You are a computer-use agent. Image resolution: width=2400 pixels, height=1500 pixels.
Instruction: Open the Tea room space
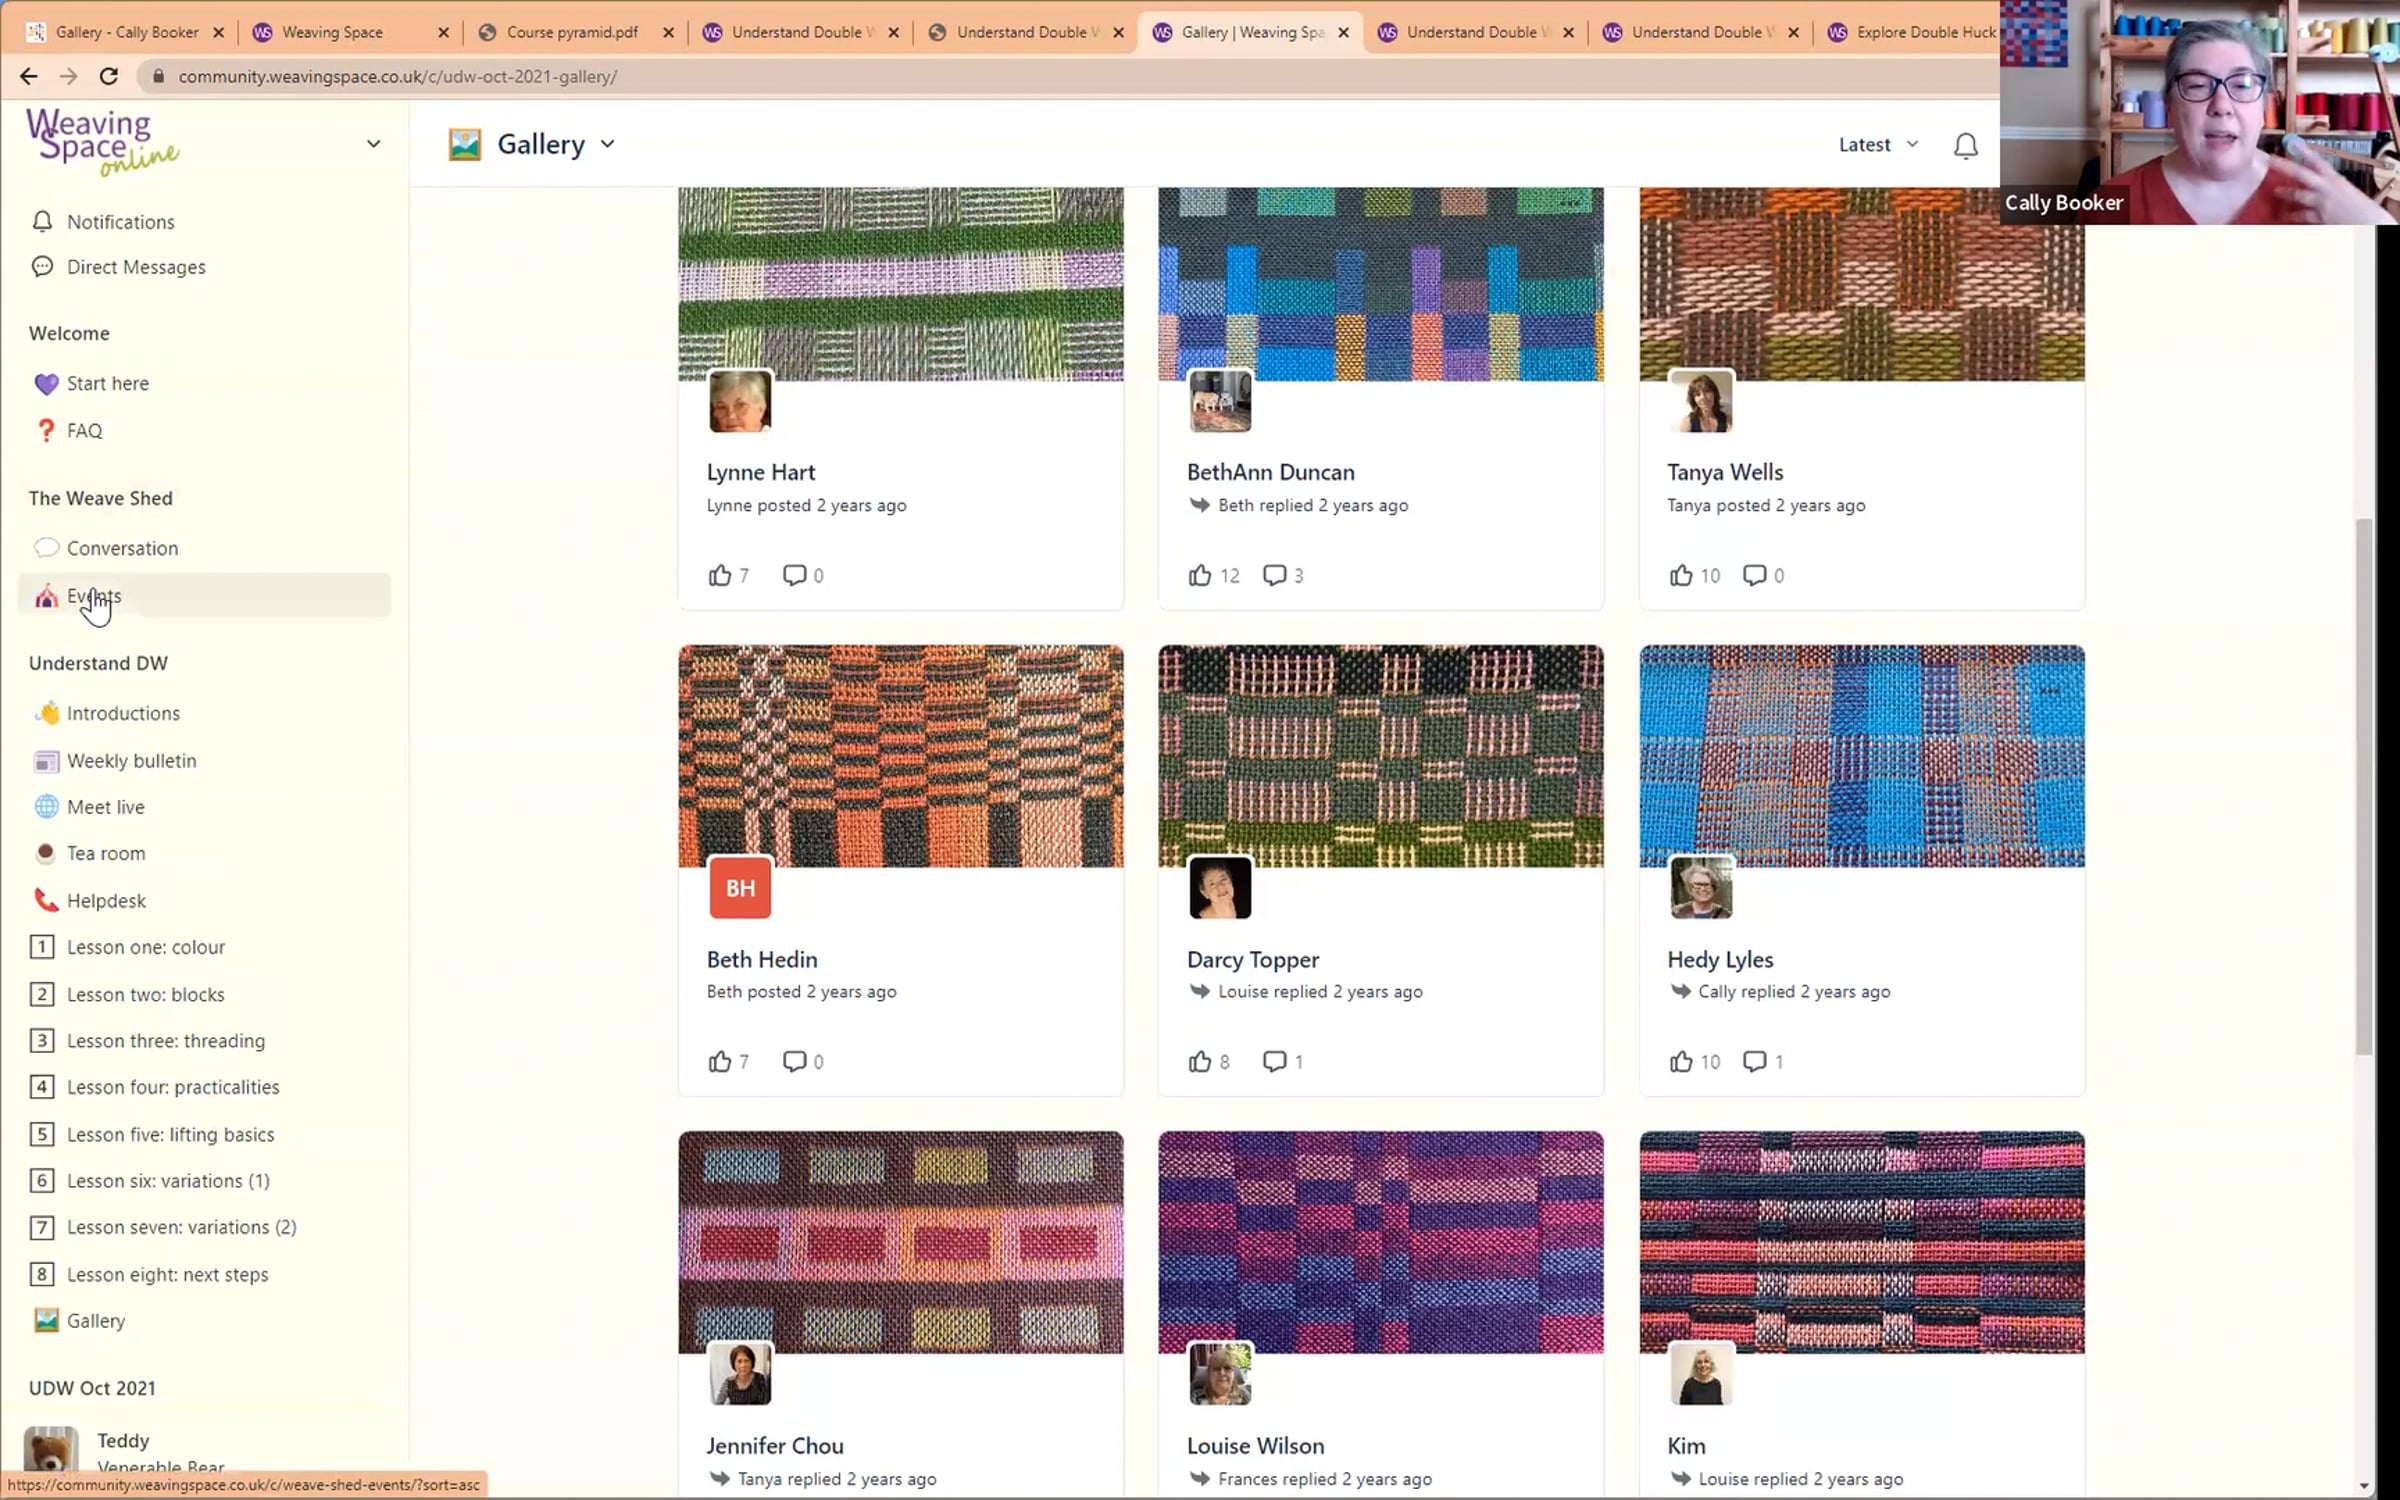point(204,853)
